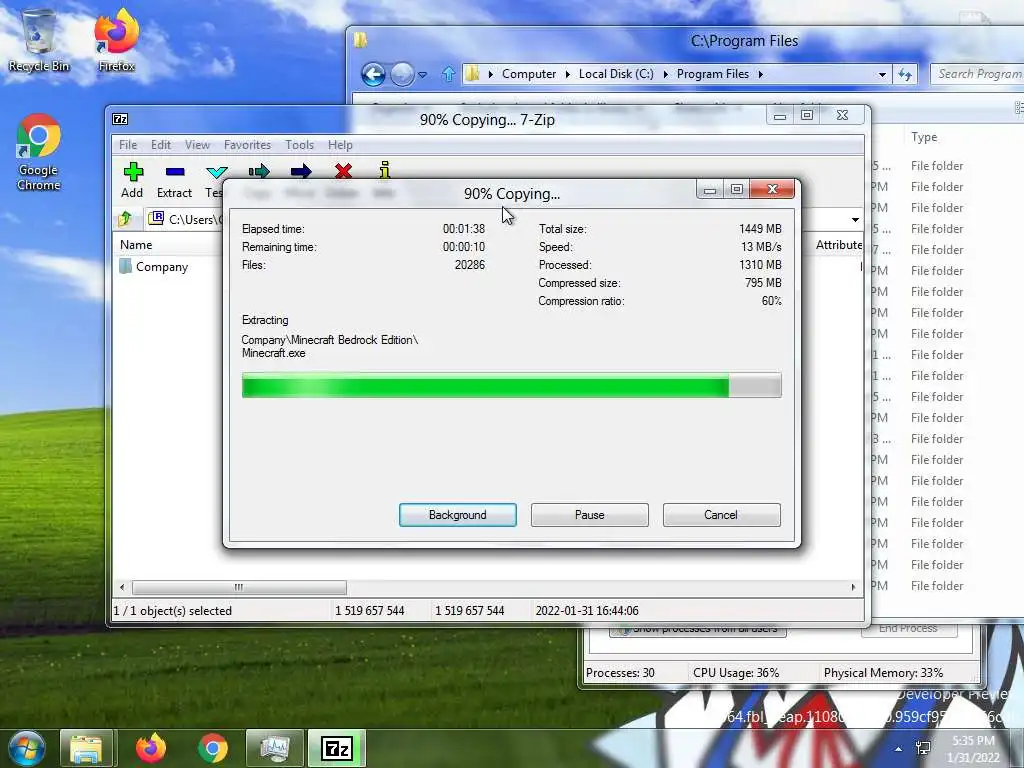Viewport: 1024px width, 768px height.
Task: Click the 7z logo icon in 7-Zip title bar
Action: pyautogui.click(x=120, y=119)
